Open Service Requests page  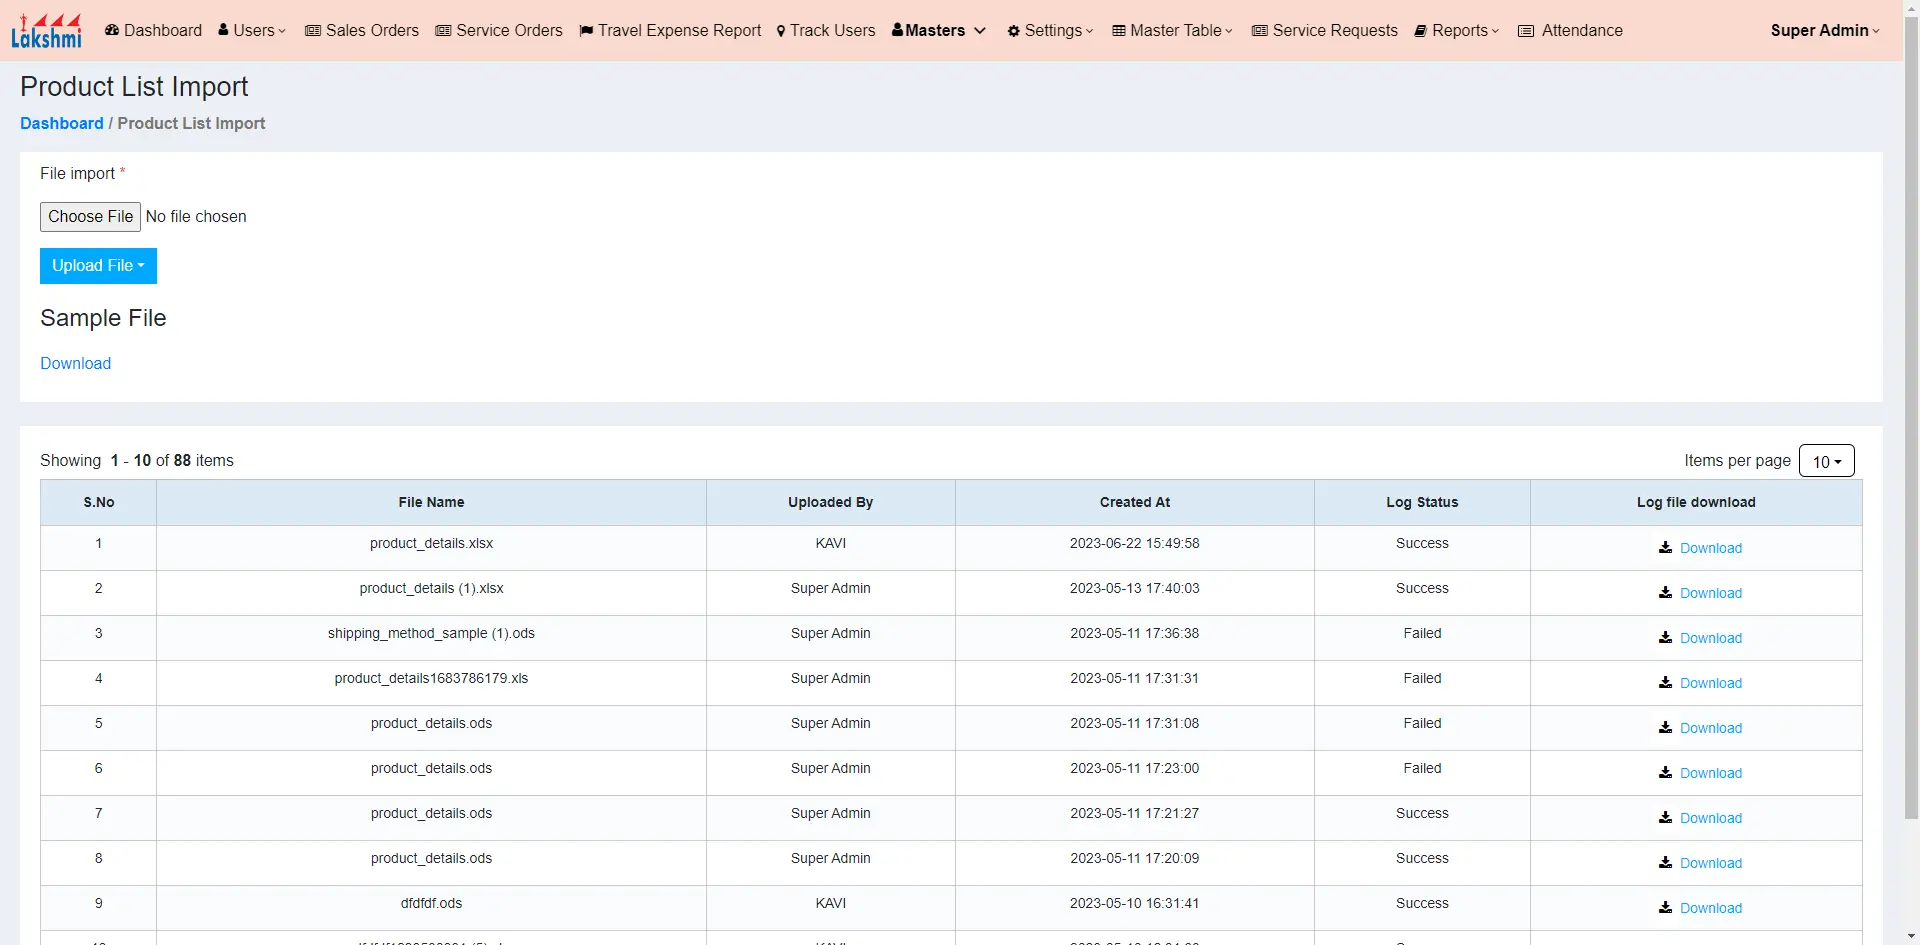[1325, 31]
